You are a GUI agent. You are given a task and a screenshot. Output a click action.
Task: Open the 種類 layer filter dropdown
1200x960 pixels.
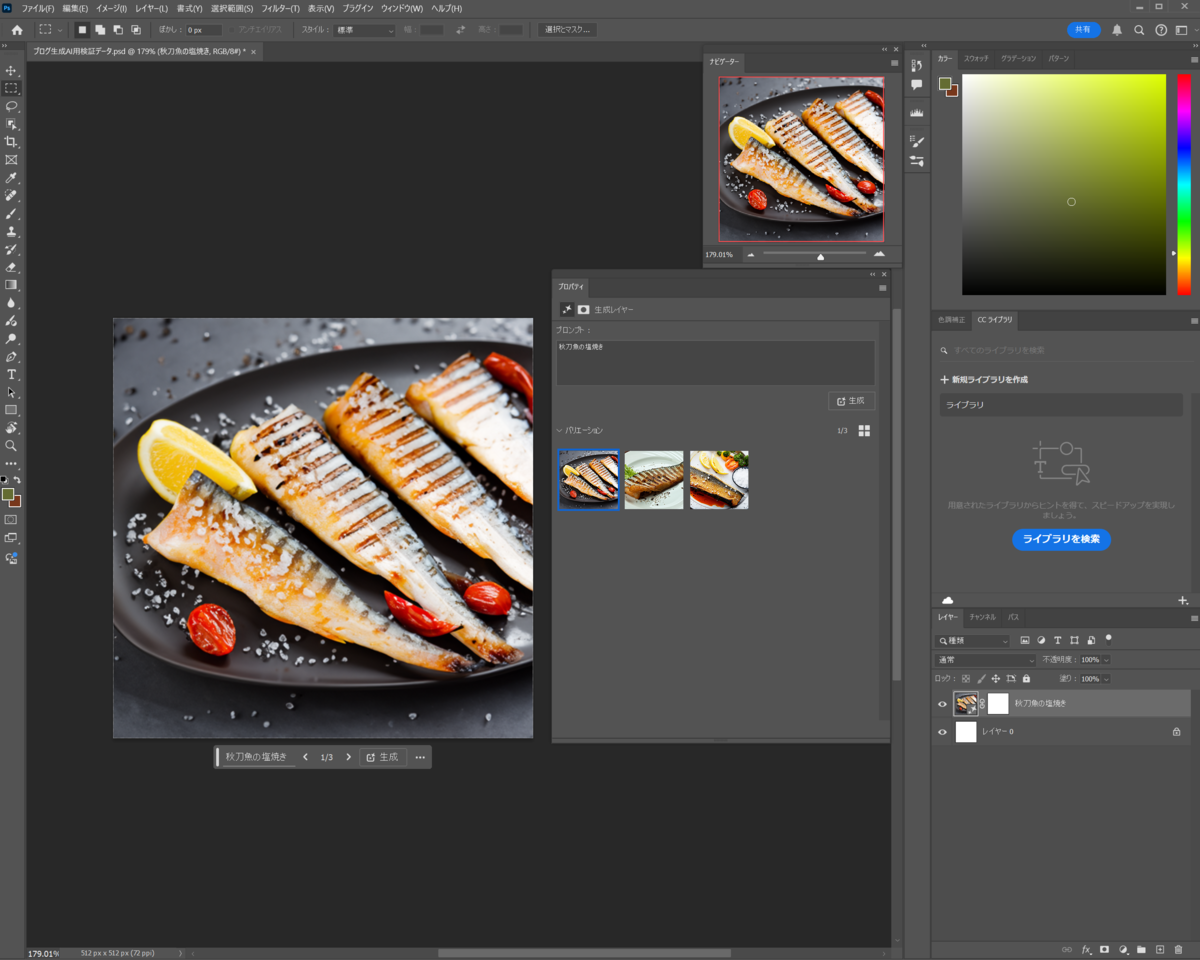coord(973,641)
